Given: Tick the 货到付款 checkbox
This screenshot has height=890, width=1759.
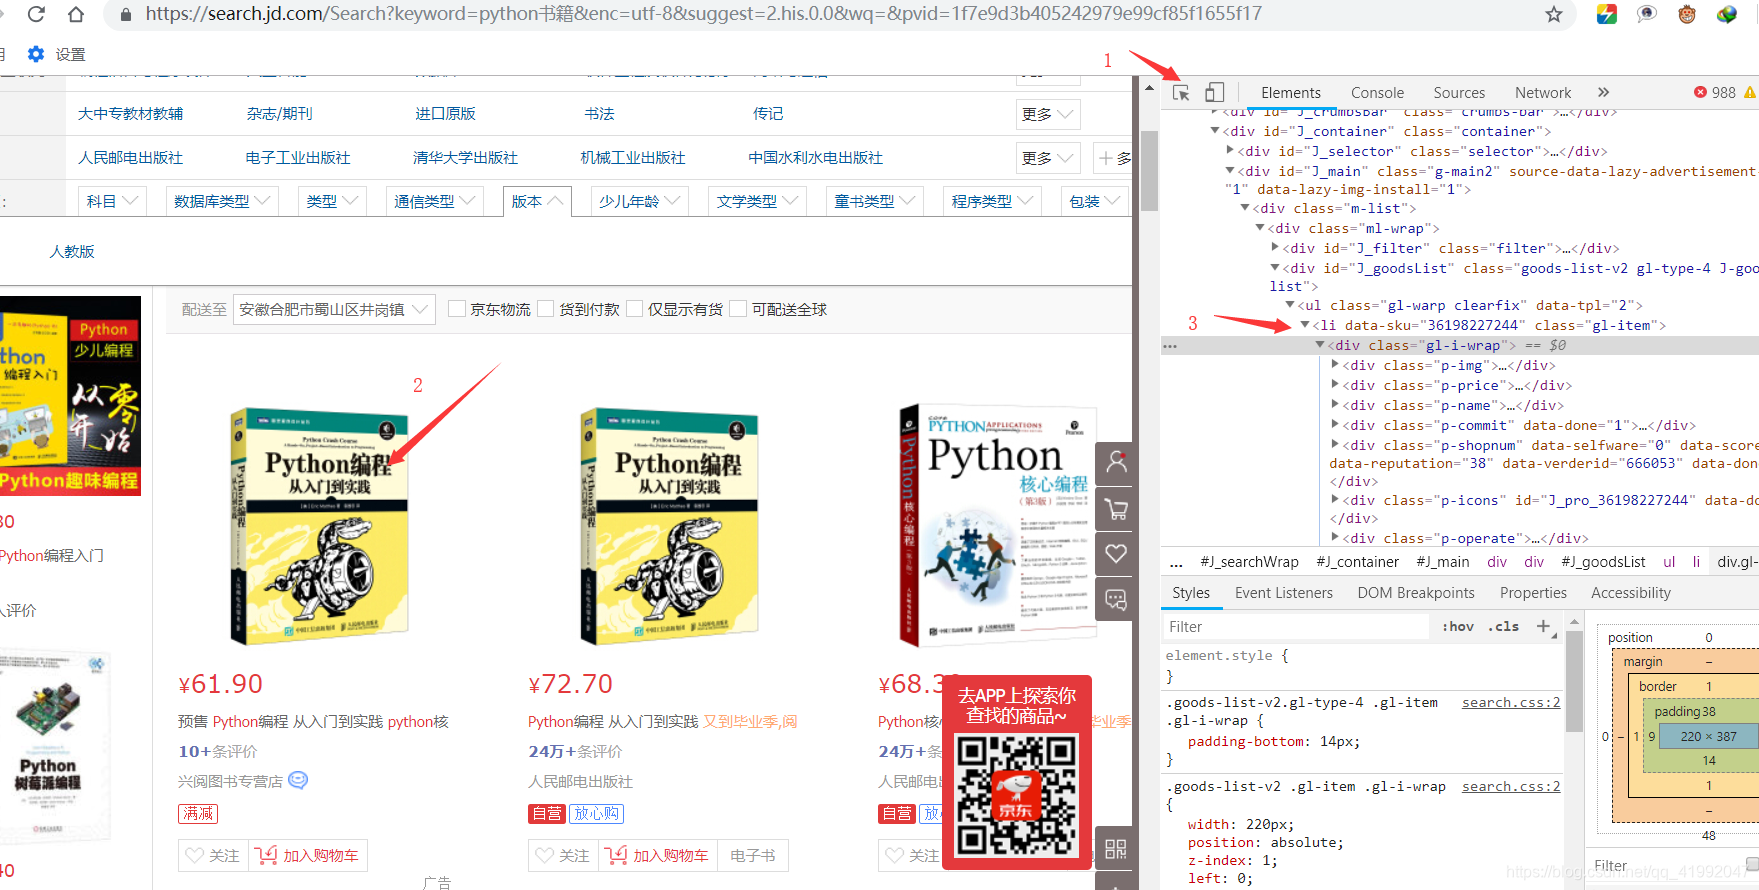Looking at the screenshot, I should click(x=545, y=309).
